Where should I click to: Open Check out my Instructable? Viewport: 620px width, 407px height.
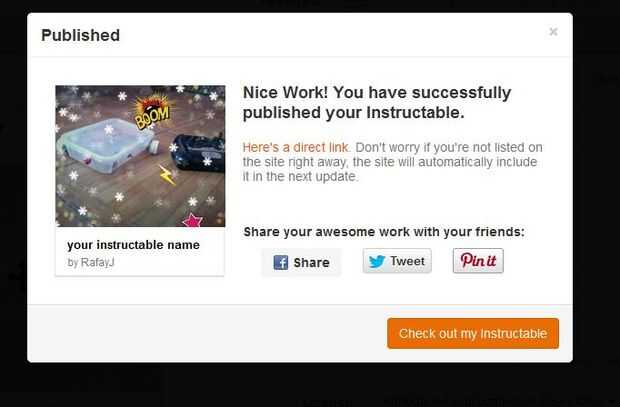tap(473, 333)
